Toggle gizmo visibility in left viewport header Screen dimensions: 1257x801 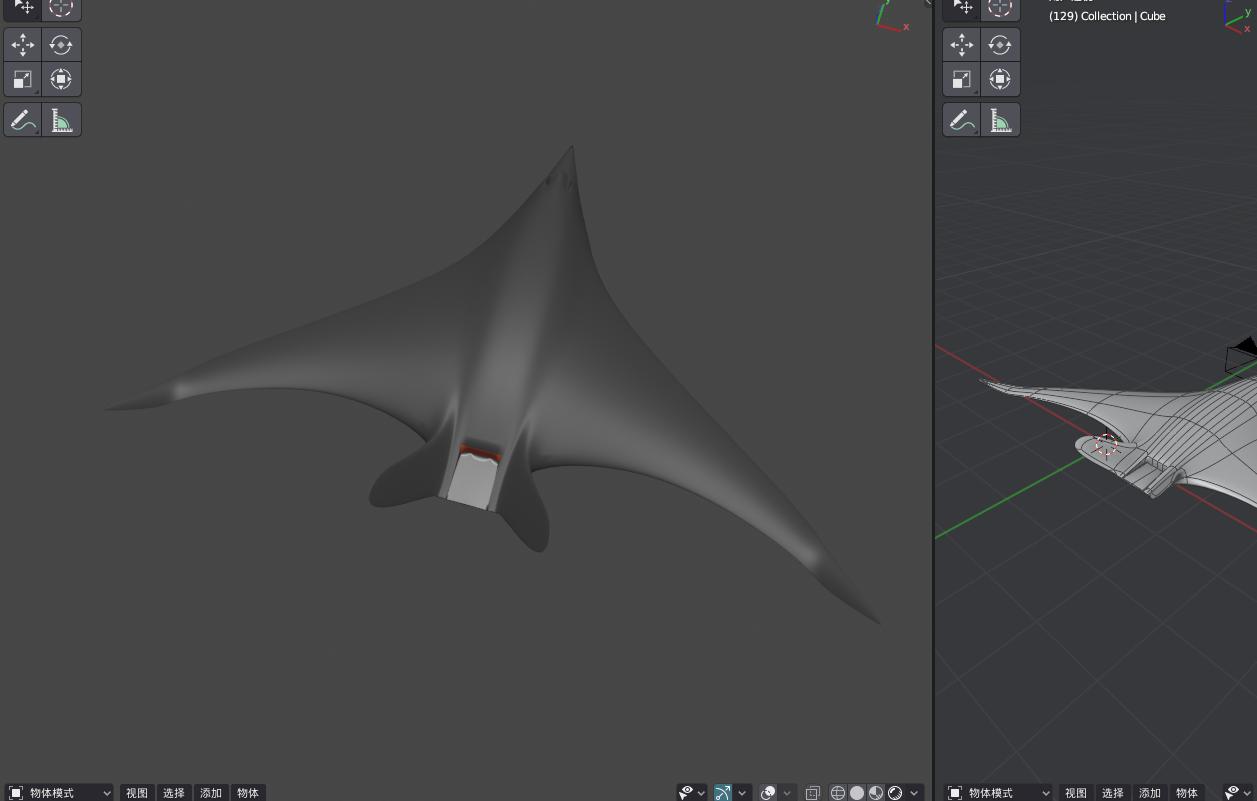coord(722,793)
